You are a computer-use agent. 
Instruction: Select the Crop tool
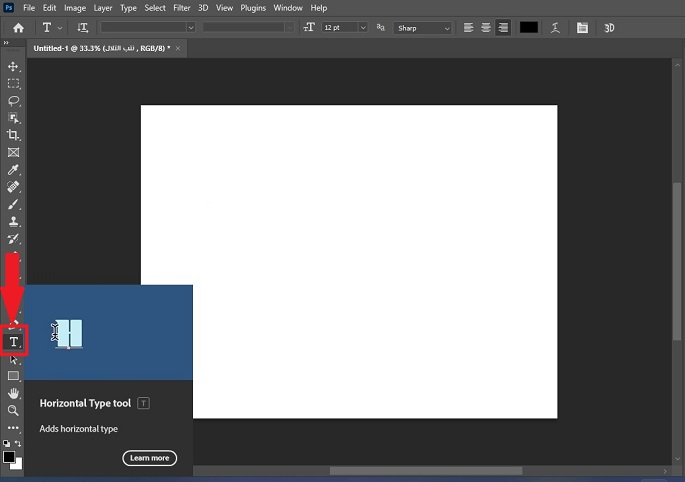pyautogui.click(x=13, y=135)
